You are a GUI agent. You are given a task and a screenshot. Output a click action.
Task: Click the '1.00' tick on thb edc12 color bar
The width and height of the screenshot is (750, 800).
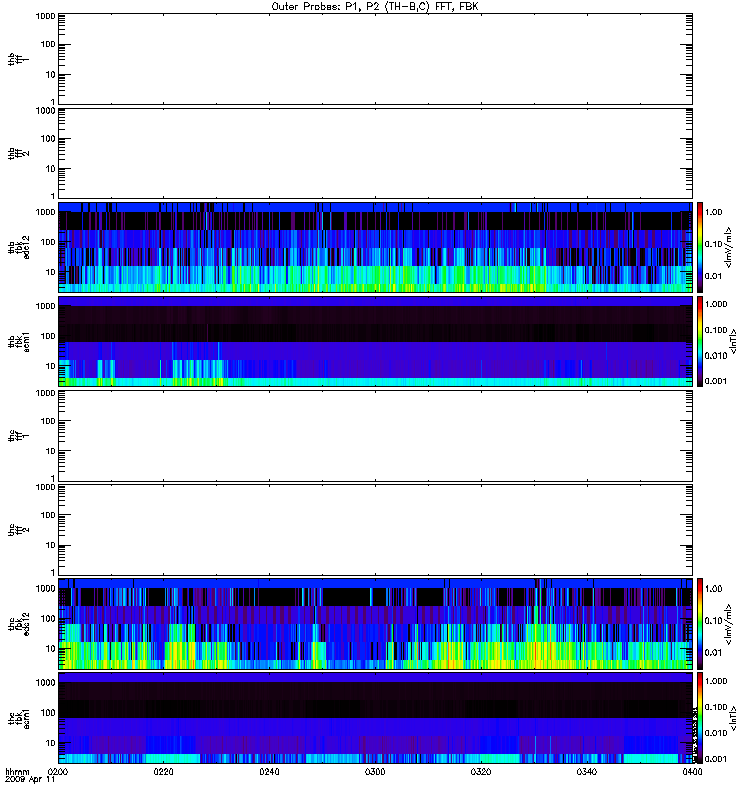click(x=713, y=212)
